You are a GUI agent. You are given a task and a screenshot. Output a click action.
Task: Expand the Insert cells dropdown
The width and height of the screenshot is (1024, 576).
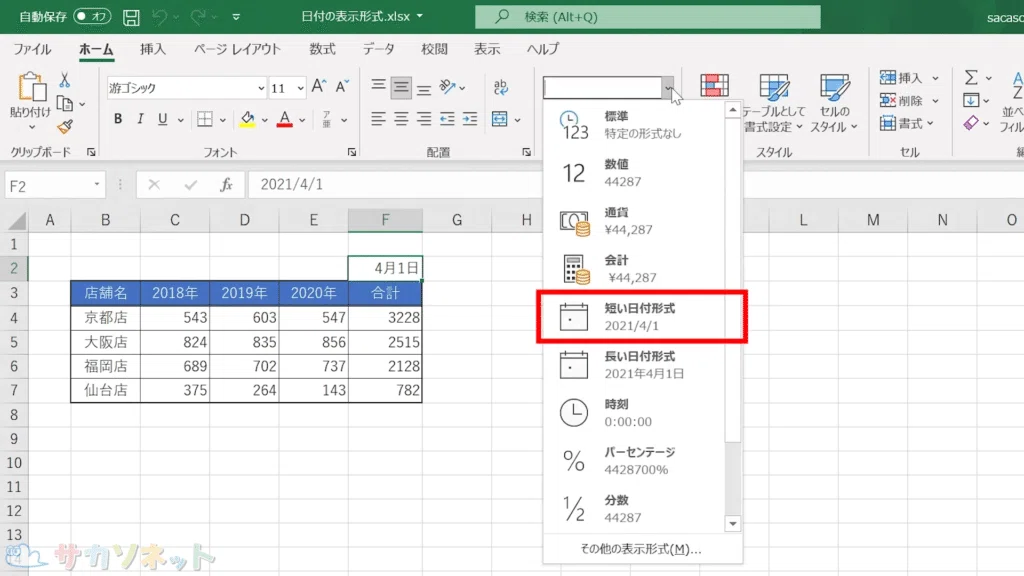click(x=935, y=78)
